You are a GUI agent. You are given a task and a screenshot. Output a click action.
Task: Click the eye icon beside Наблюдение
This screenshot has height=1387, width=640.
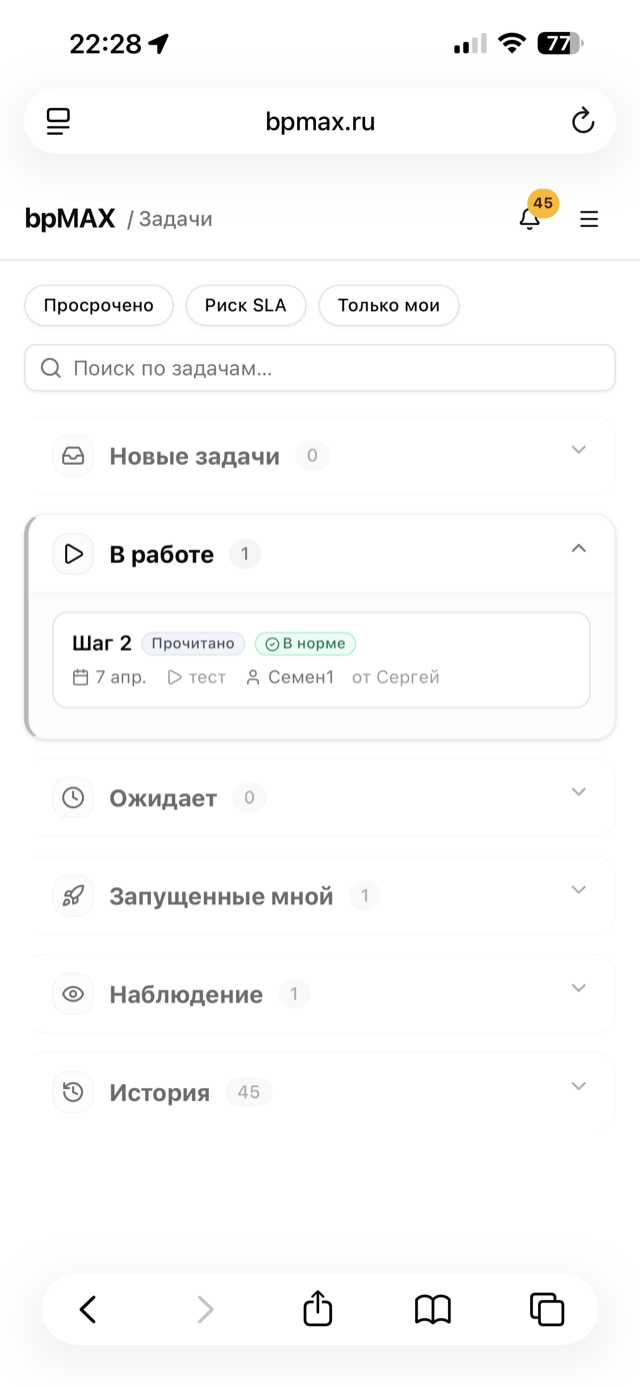click(73, 993)
